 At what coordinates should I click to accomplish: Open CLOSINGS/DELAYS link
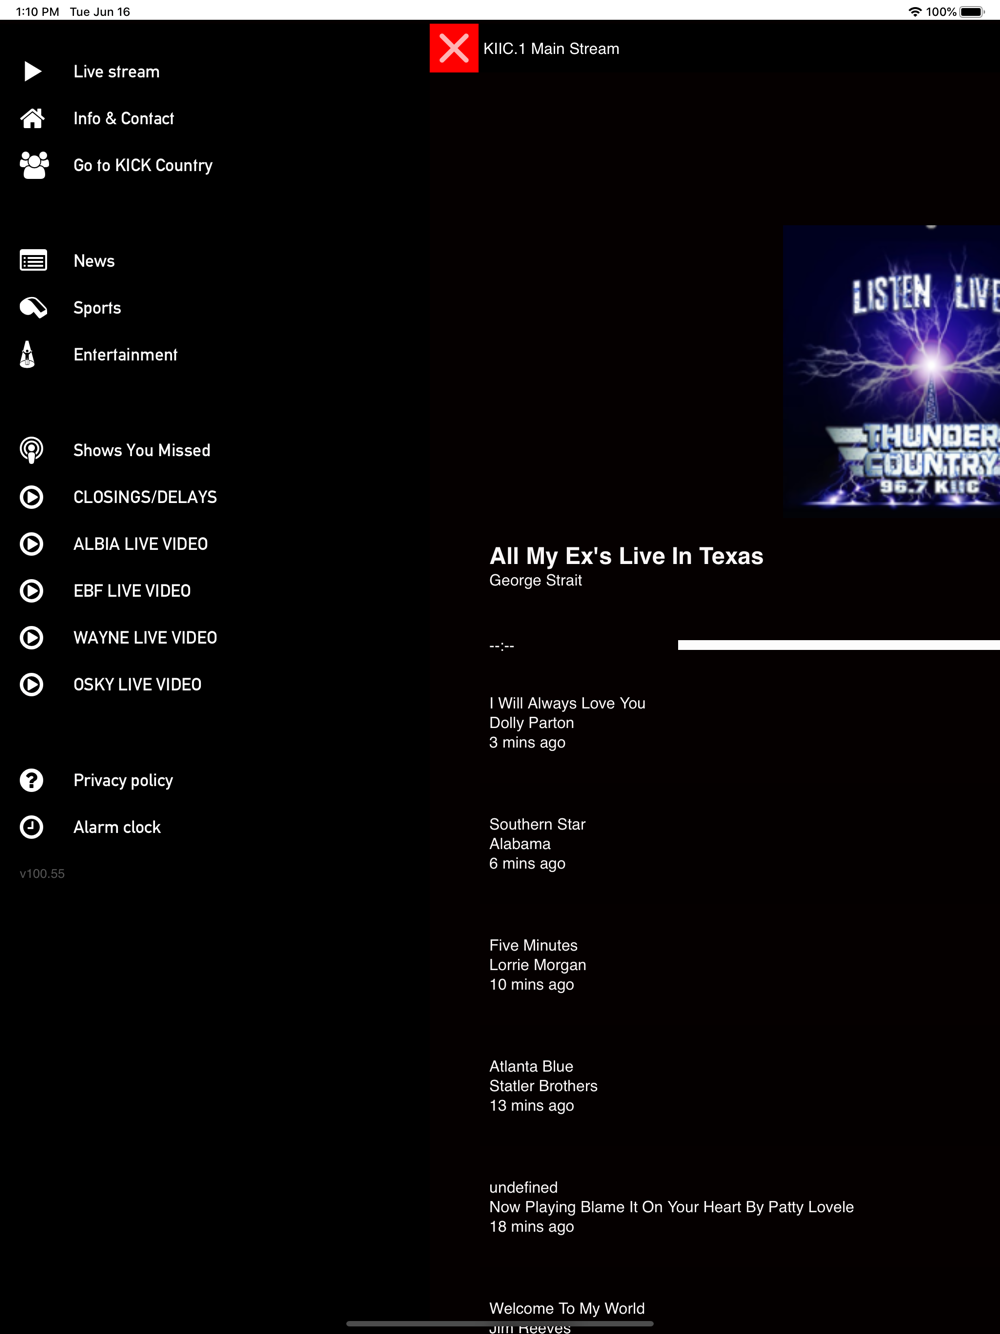pos(145,497)
